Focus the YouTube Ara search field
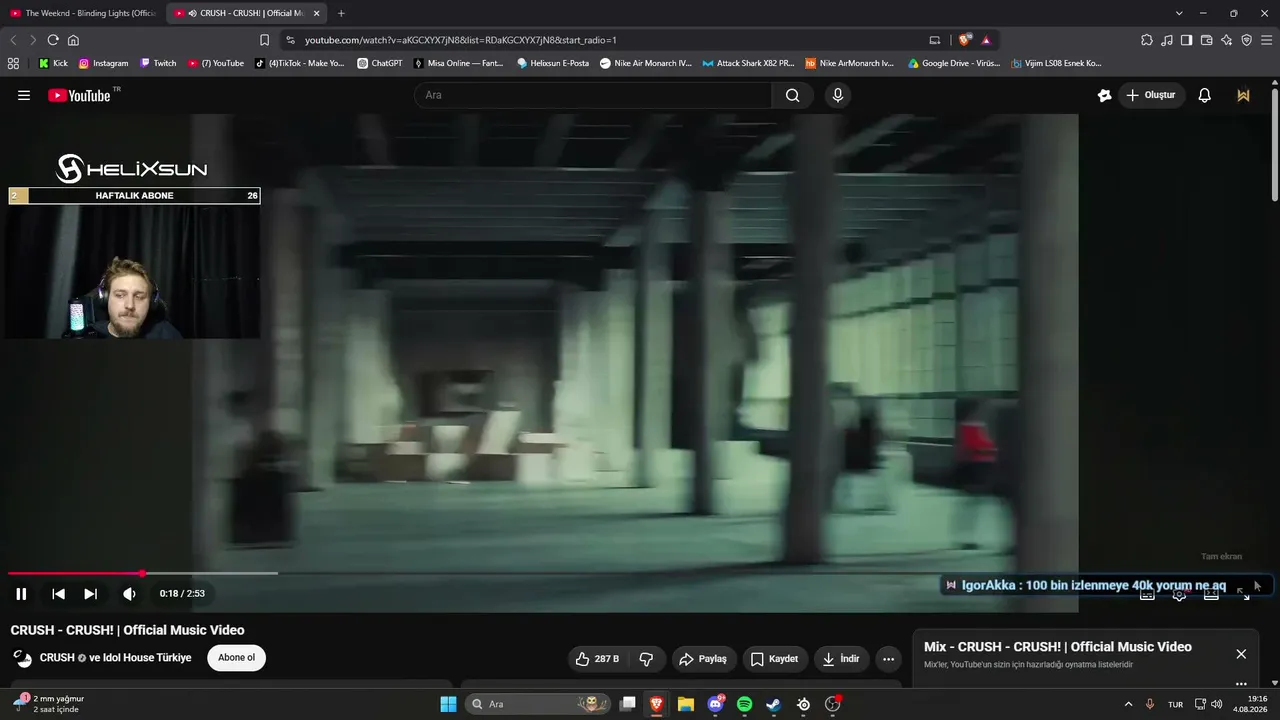Image resolution: width=1280 pixels, height=720 pixels. coord(595,95)
